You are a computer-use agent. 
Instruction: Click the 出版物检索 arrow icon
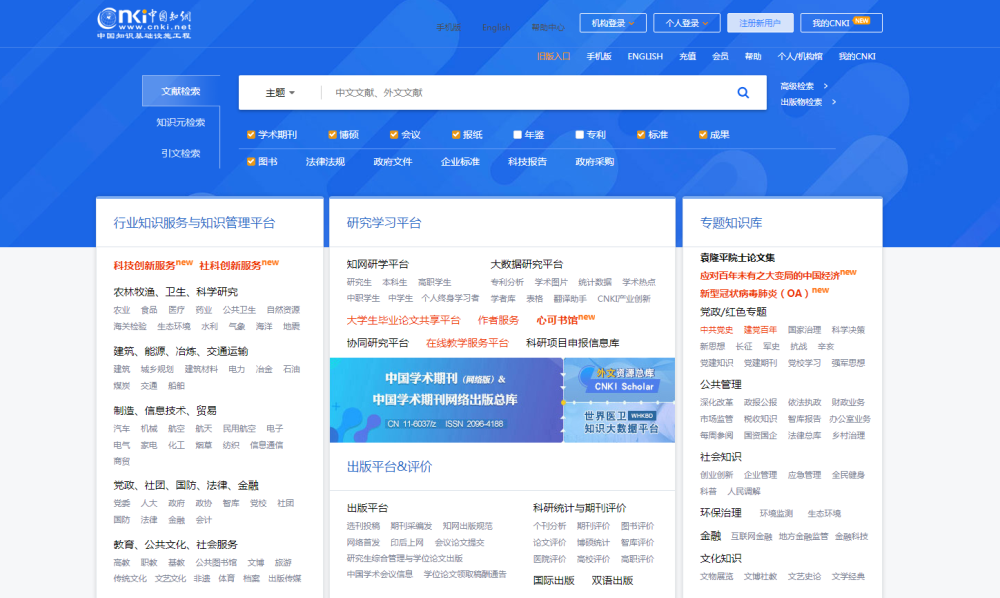(x=834, y=102)
